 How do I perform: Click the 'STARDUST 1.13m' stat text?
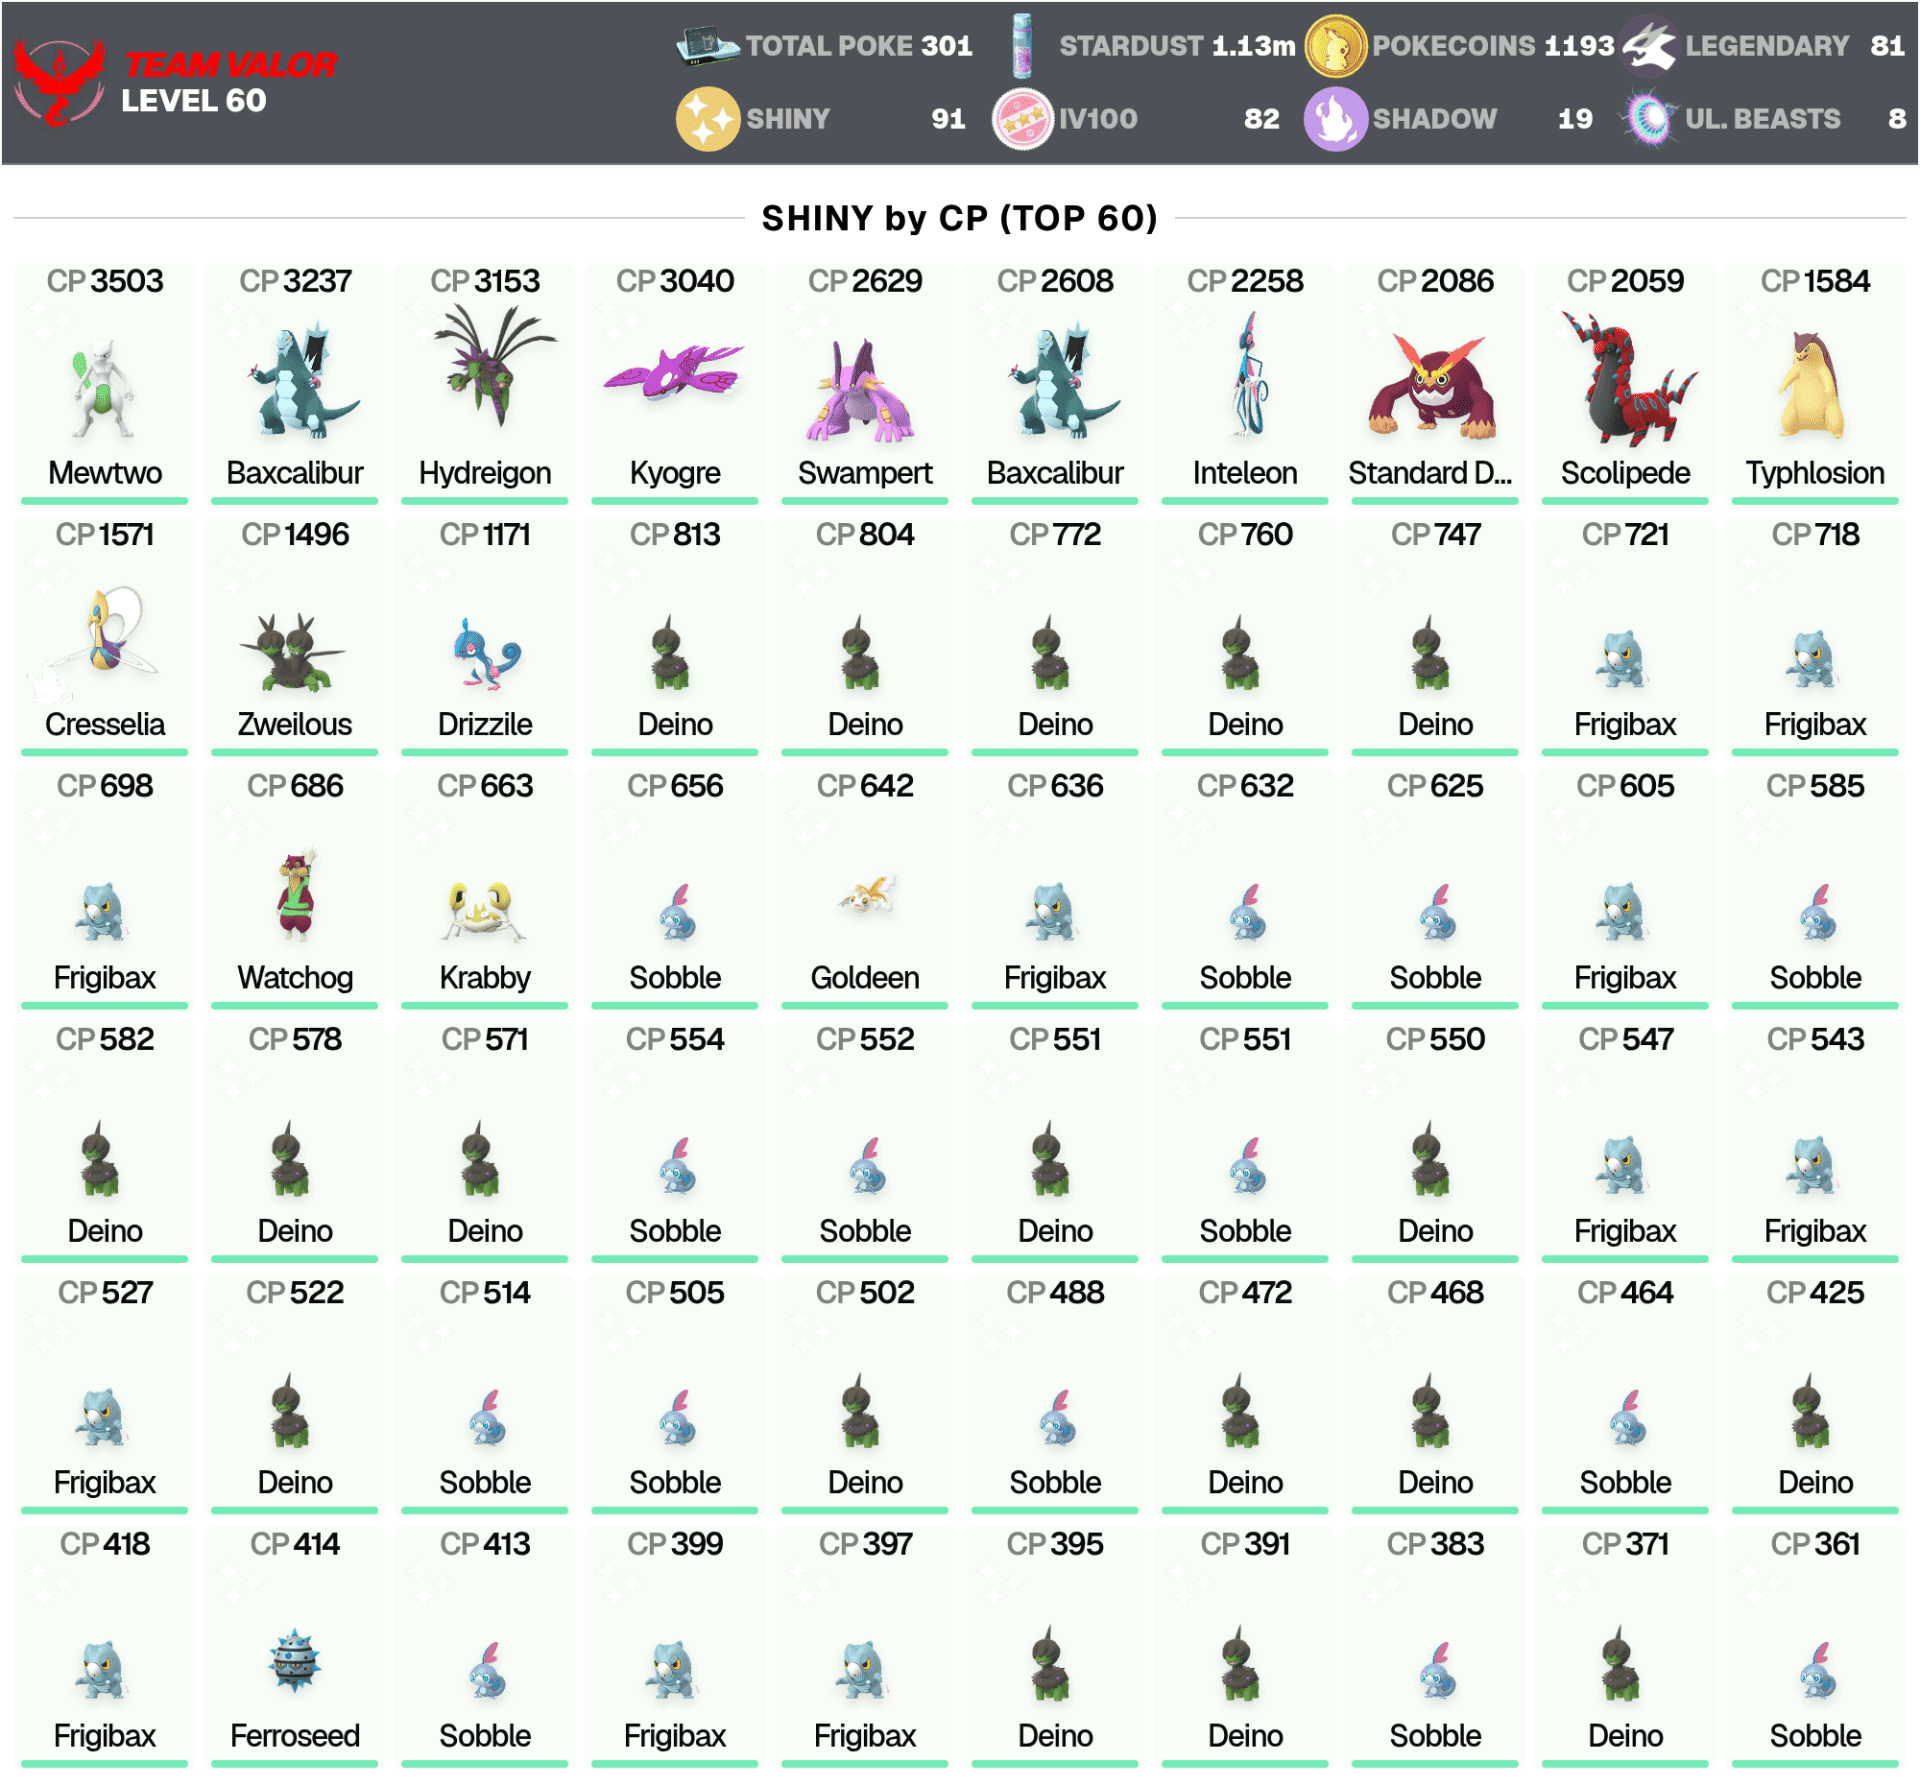click(1177, 46)
